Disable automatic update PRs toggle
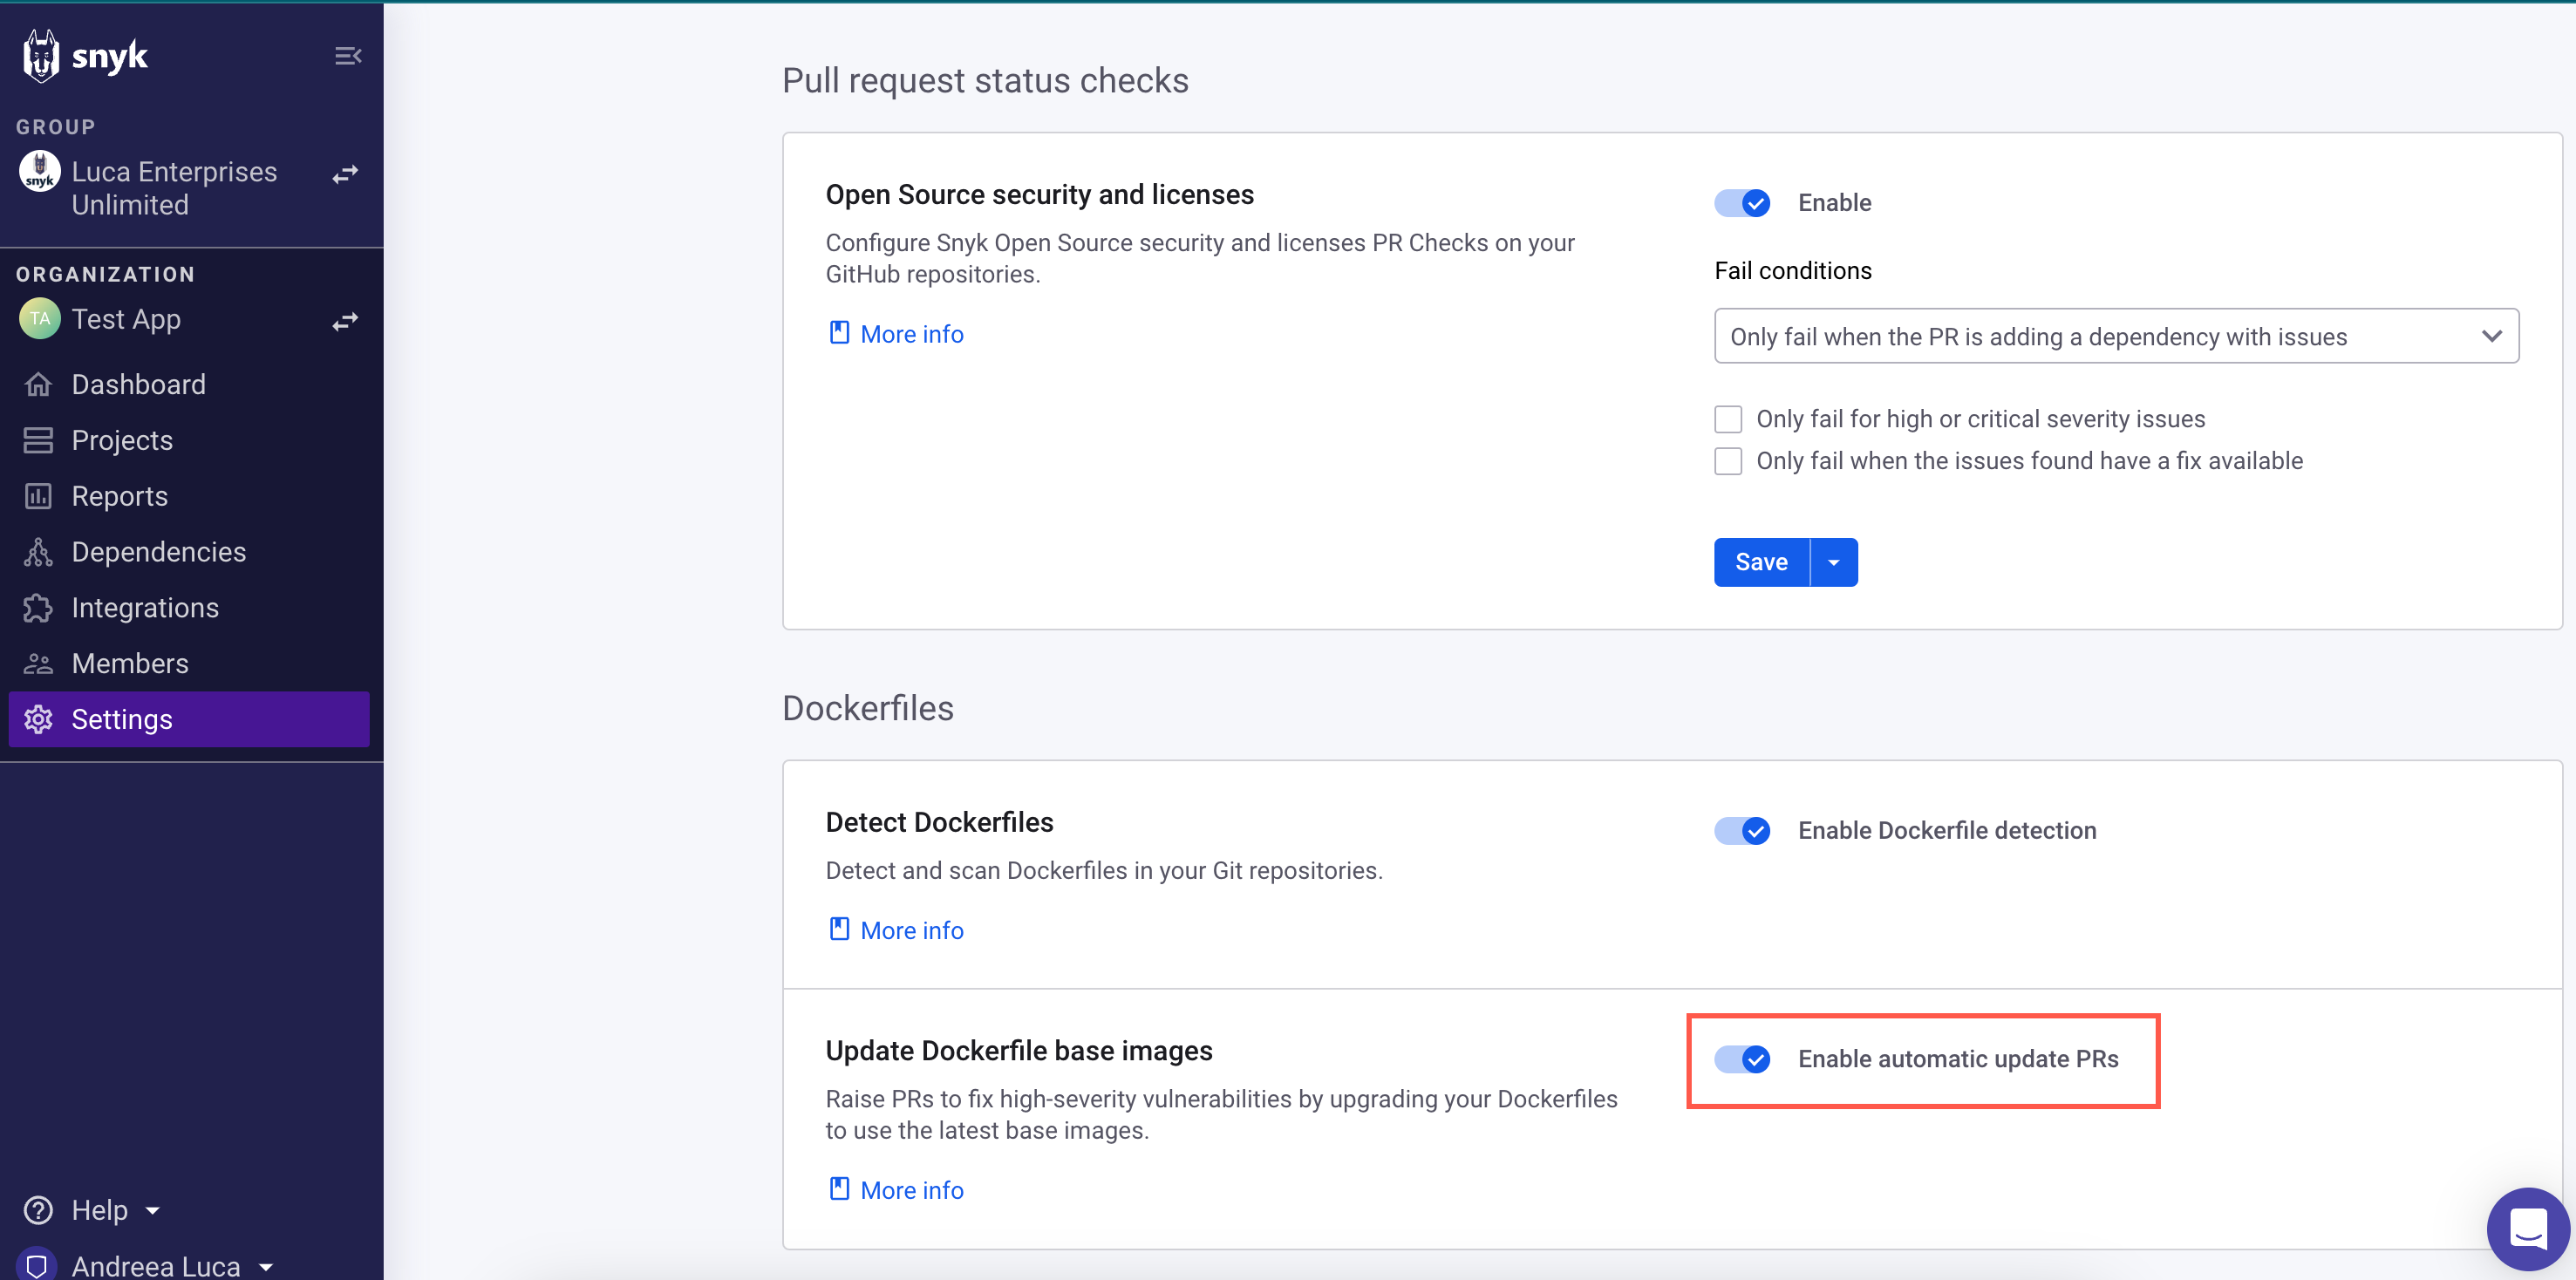This screenshot has width=2576, height=1280. 1741,1059
